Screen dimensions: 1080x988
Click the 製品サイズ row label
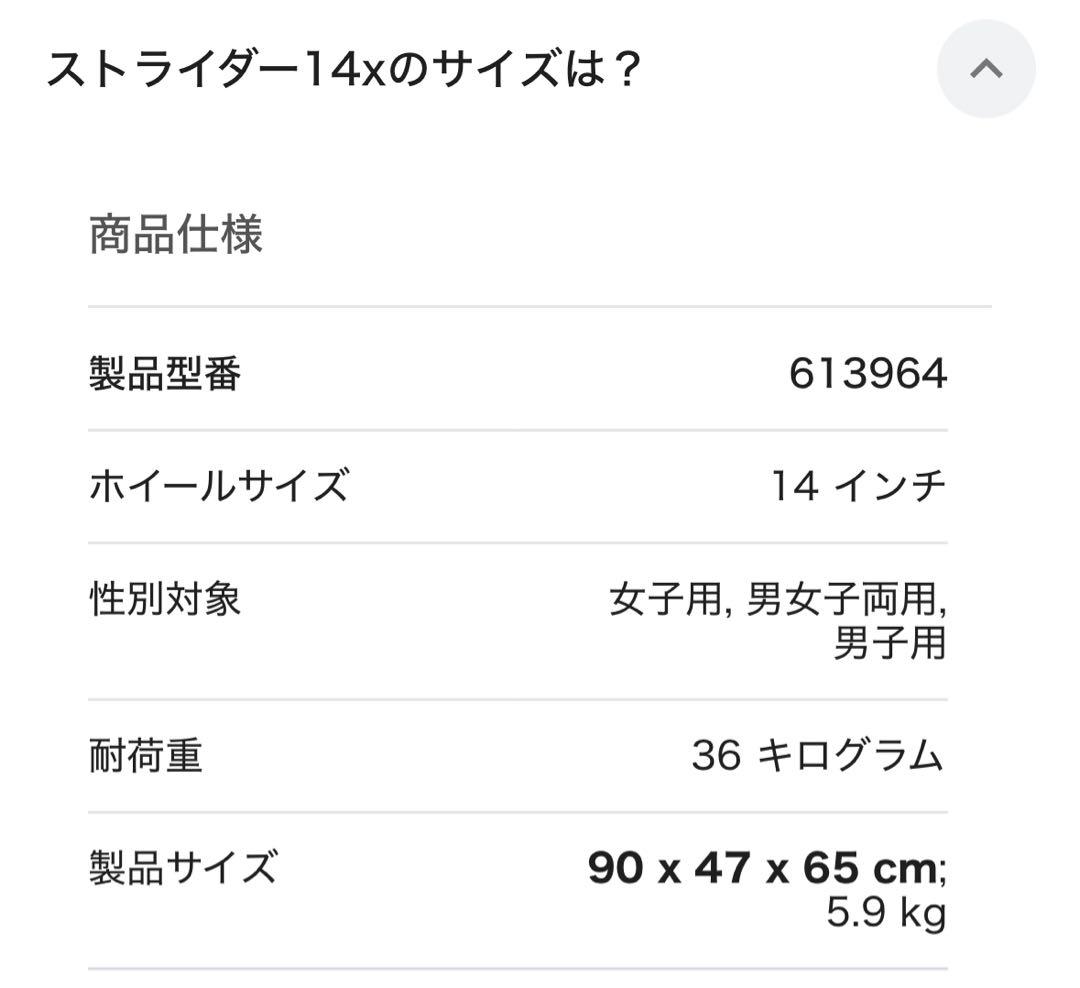[182, 868]
